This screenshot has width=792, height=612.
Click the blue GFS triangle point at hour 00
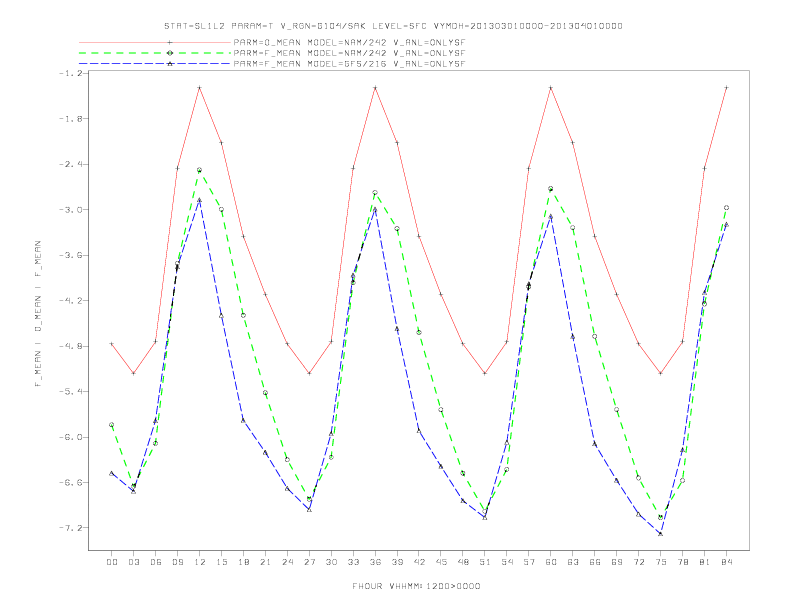click(112, 473)
